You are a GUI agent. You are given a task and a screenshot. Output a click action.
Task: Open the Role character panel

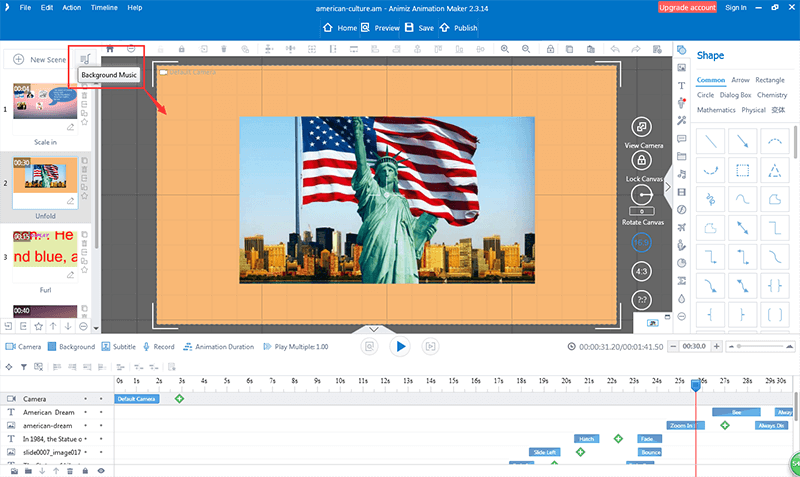[x=681, y=103]
